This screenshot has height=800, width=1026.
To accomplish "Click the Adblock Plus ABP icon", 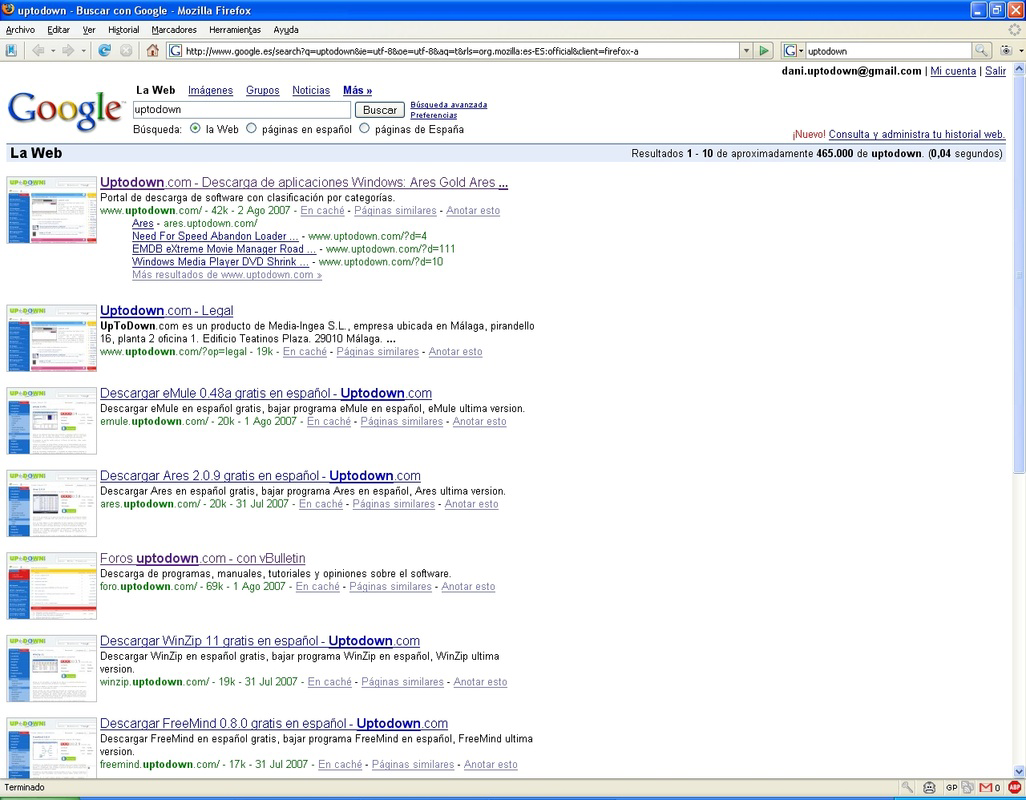I will pyautogui.click(x=1015, y=788).
